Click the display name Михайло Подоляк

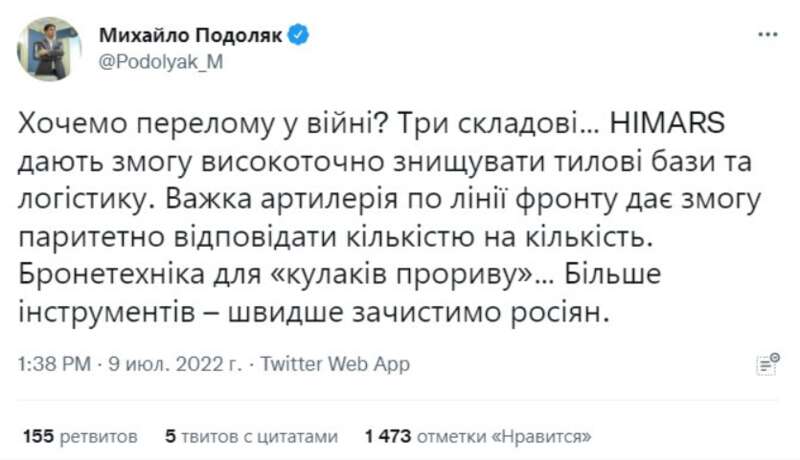pos(190,36)
